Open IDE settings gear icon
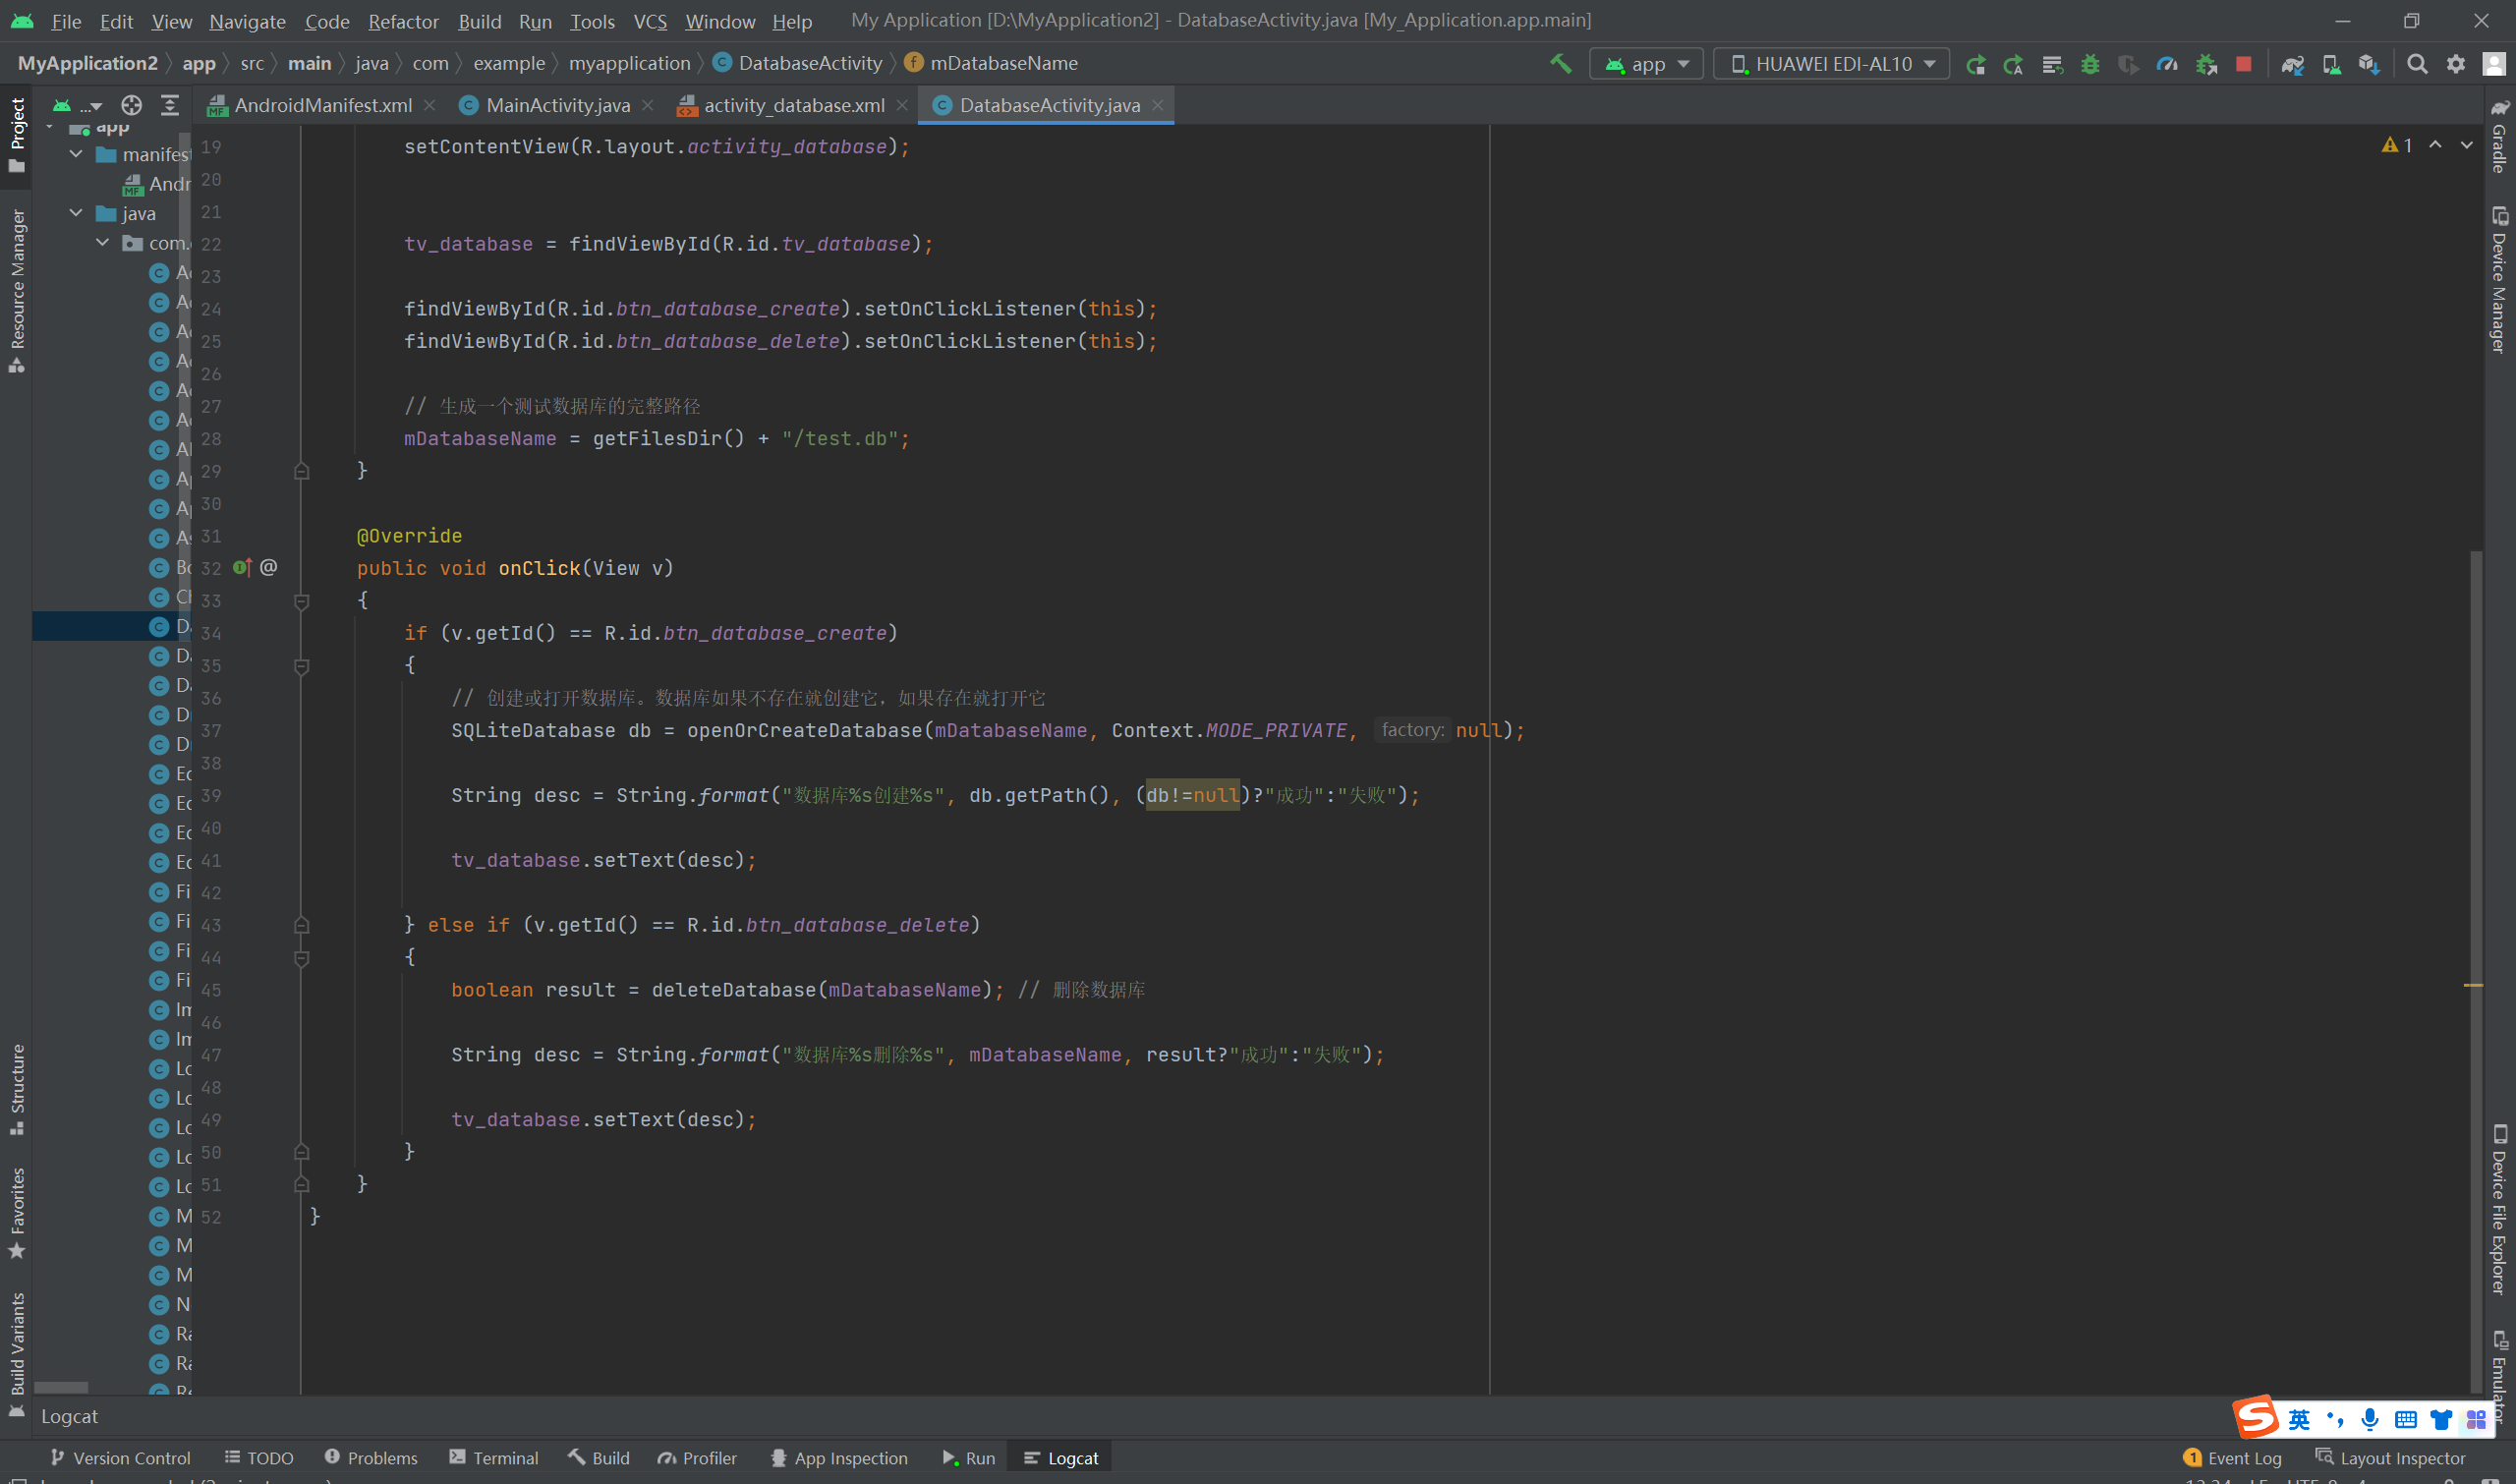 tap(2456, 64)
